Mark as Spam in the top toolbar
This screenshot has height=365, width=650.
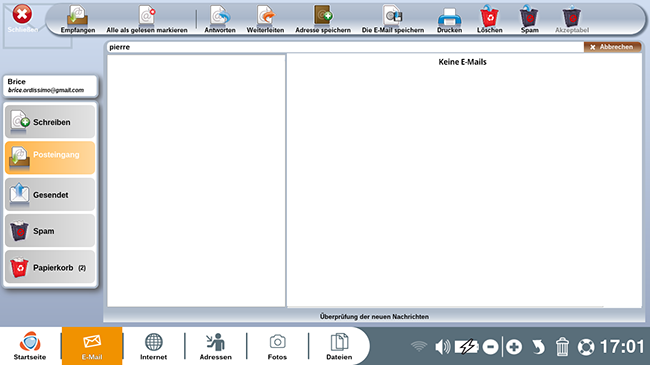[x=529, y=19]
